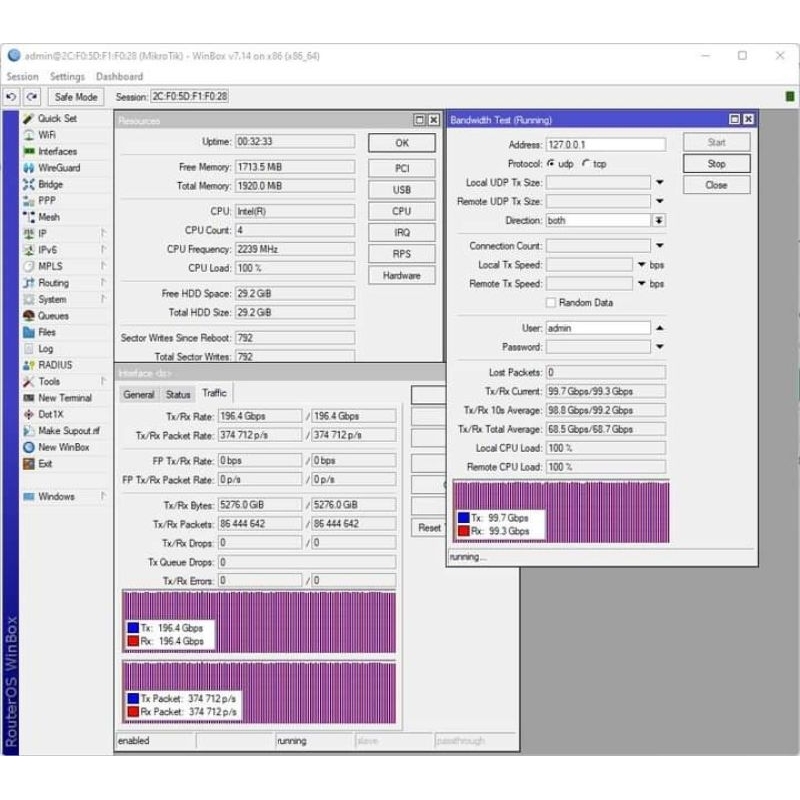Open the RADIUS sidebar item
Viewport: 800px width, 800px height.
pos(55,365)
